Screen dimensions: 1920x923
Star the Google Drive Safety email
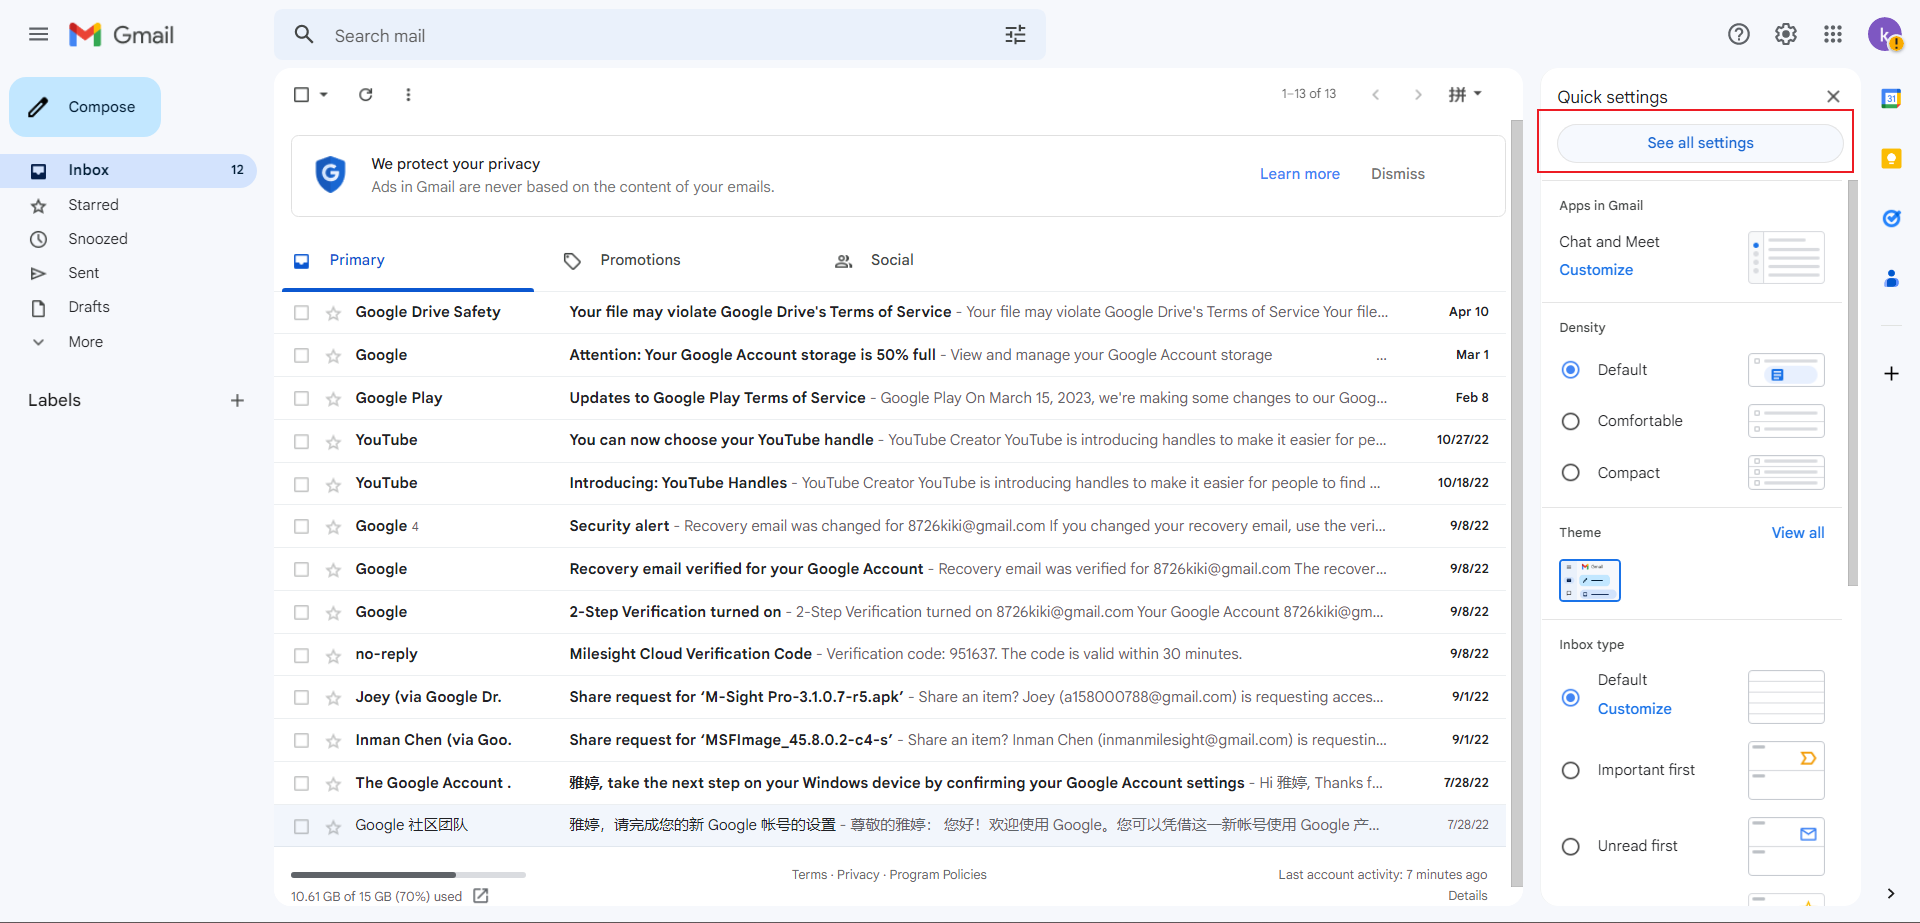click(334, 313)
